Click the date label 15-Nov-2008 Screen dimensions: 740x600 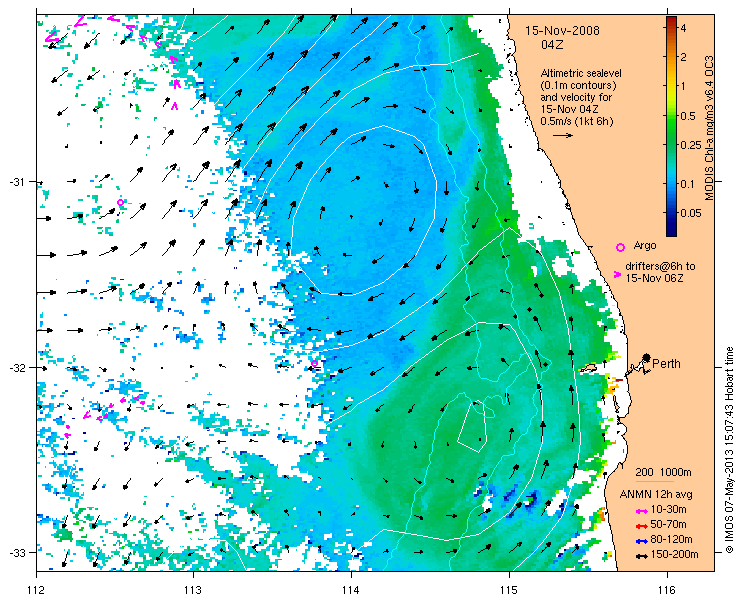[563, 31]
